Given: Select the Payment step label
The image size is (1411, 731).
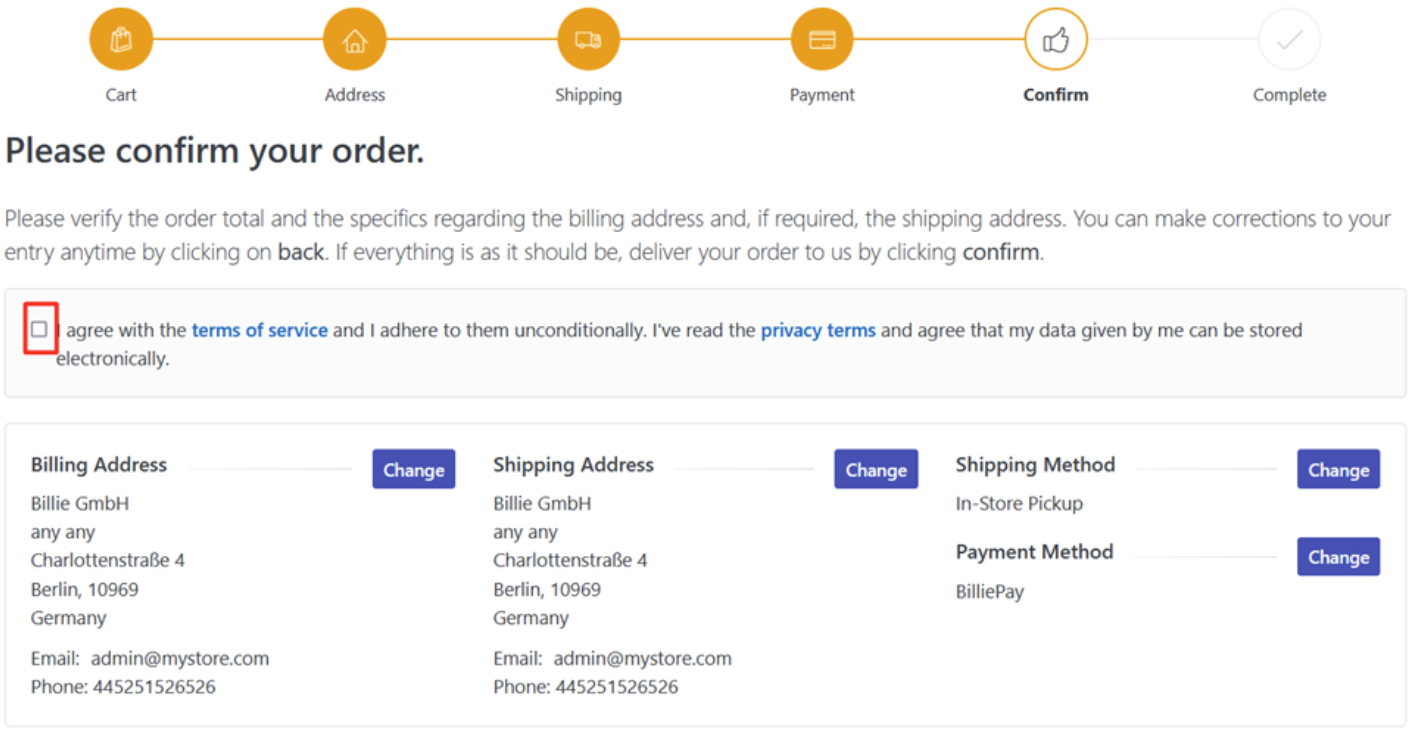Looking at the screenshot, I should coord(822,95).
